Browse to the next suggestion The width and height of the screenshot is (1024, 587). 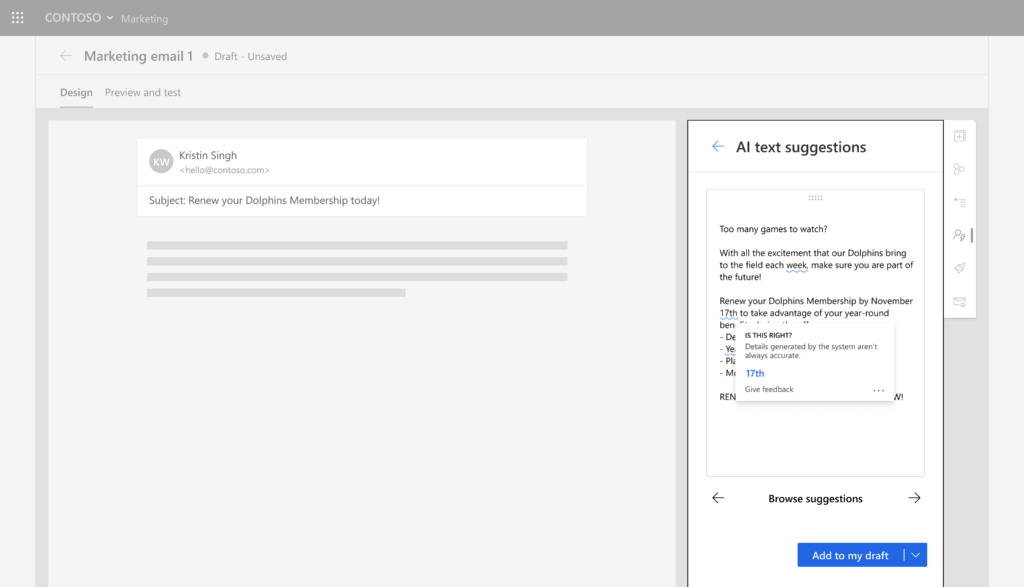(x=914, y=498)
